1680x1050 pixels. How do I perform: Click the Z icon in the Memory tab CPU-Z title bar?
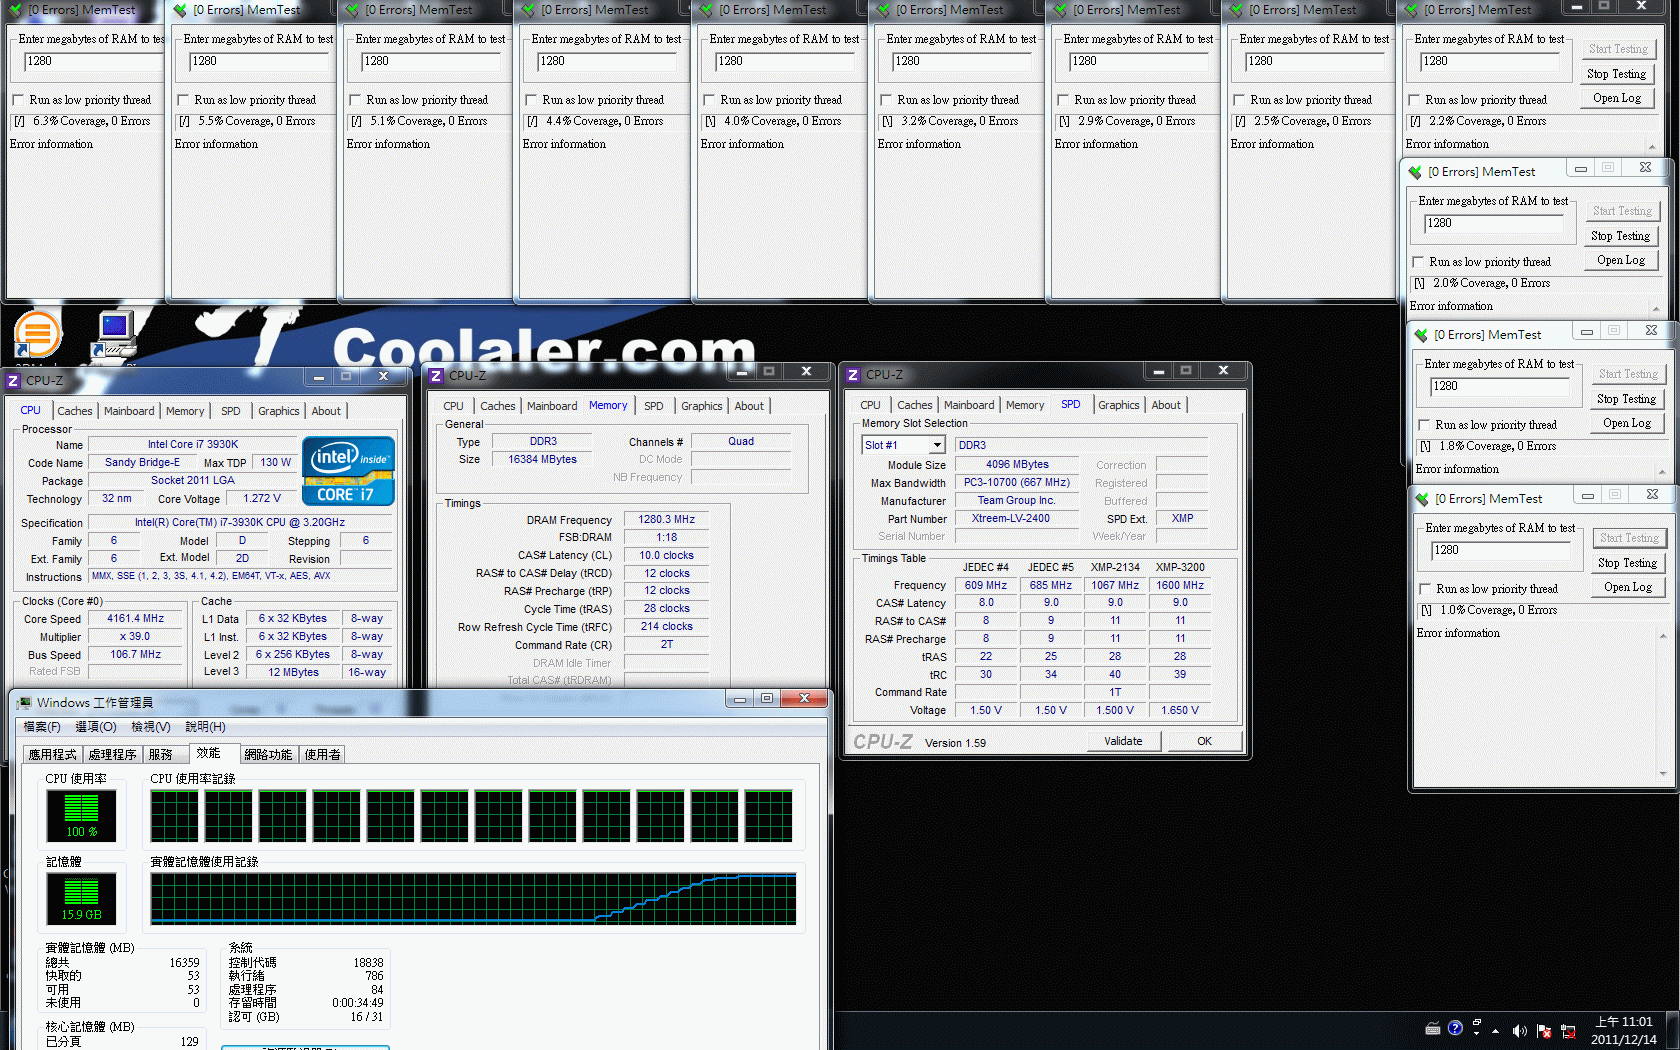click(436, 376)
